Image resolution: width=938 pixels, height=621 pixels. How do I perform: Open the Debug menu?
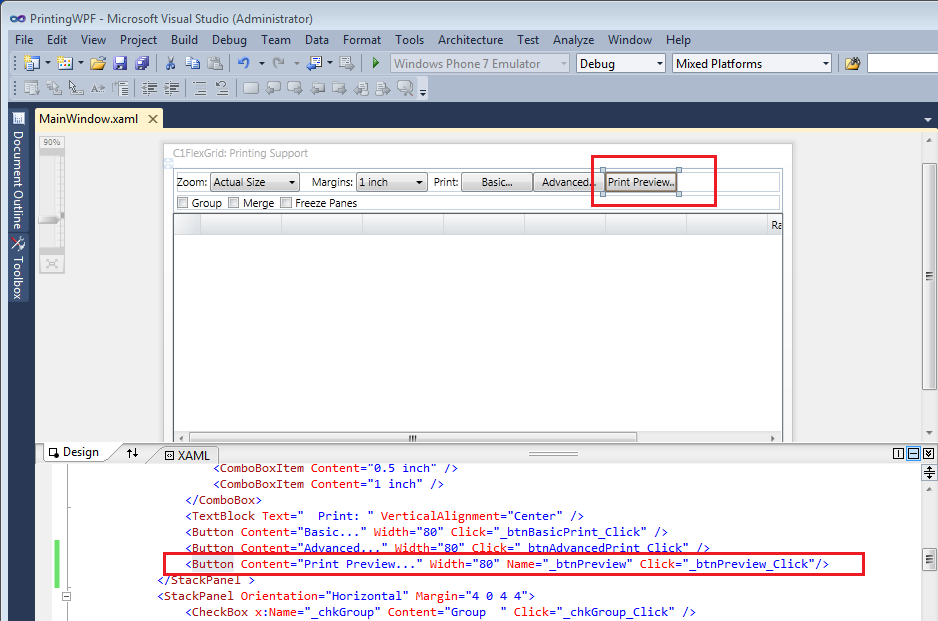pyautogui.click(x=229, y=40)
